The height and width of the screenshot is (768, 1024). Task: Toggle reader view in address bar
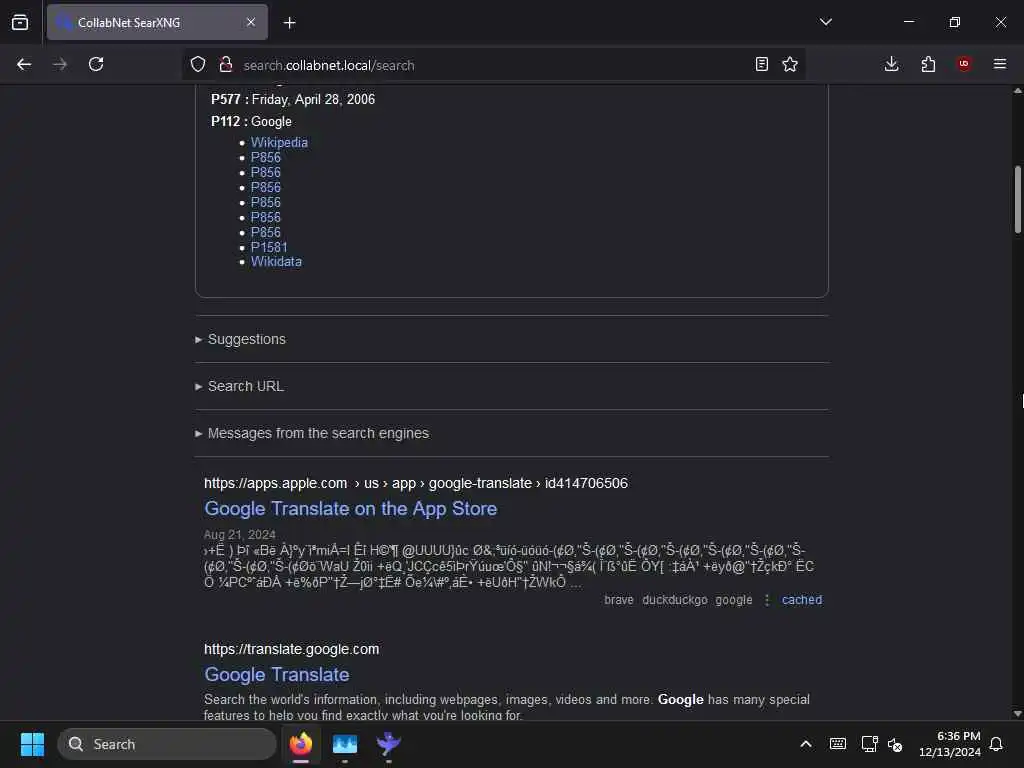point(761,64)
